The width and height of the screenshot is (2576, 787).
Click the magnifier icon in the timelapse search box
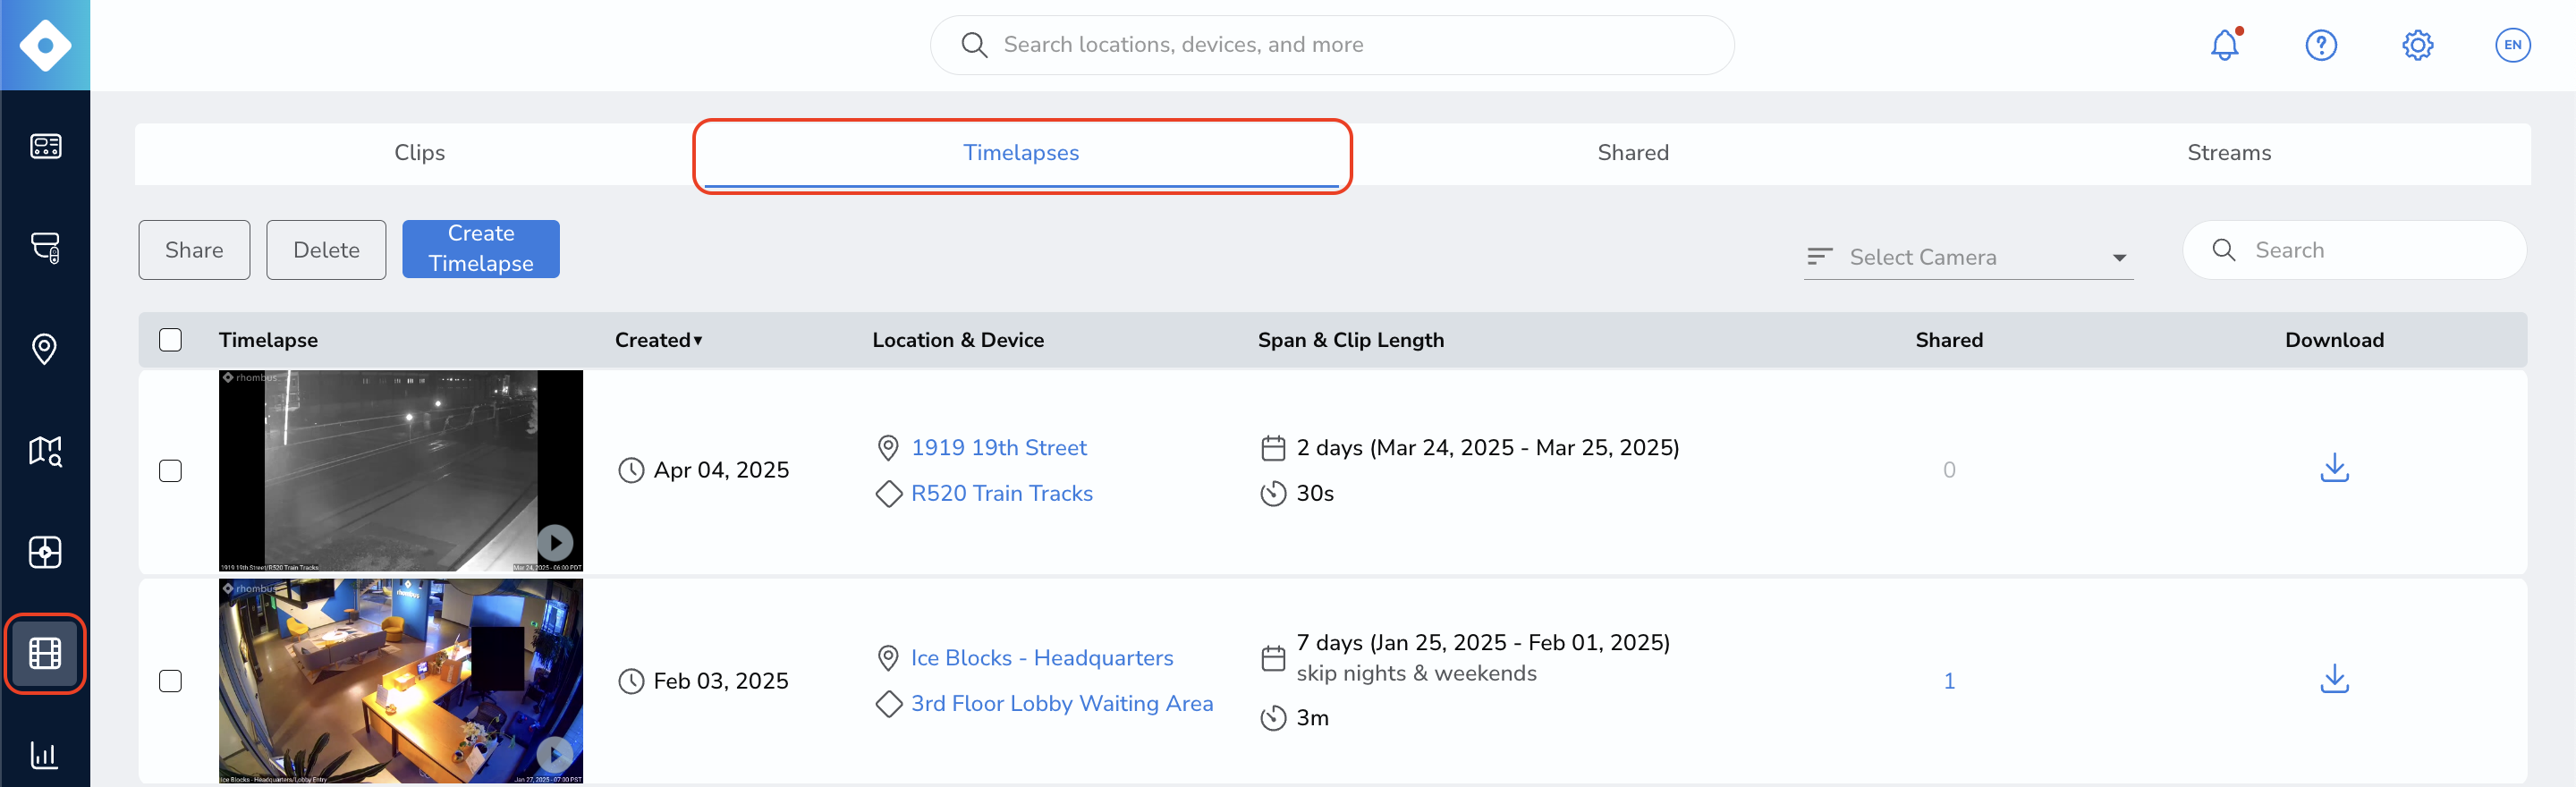(2224, 250)
